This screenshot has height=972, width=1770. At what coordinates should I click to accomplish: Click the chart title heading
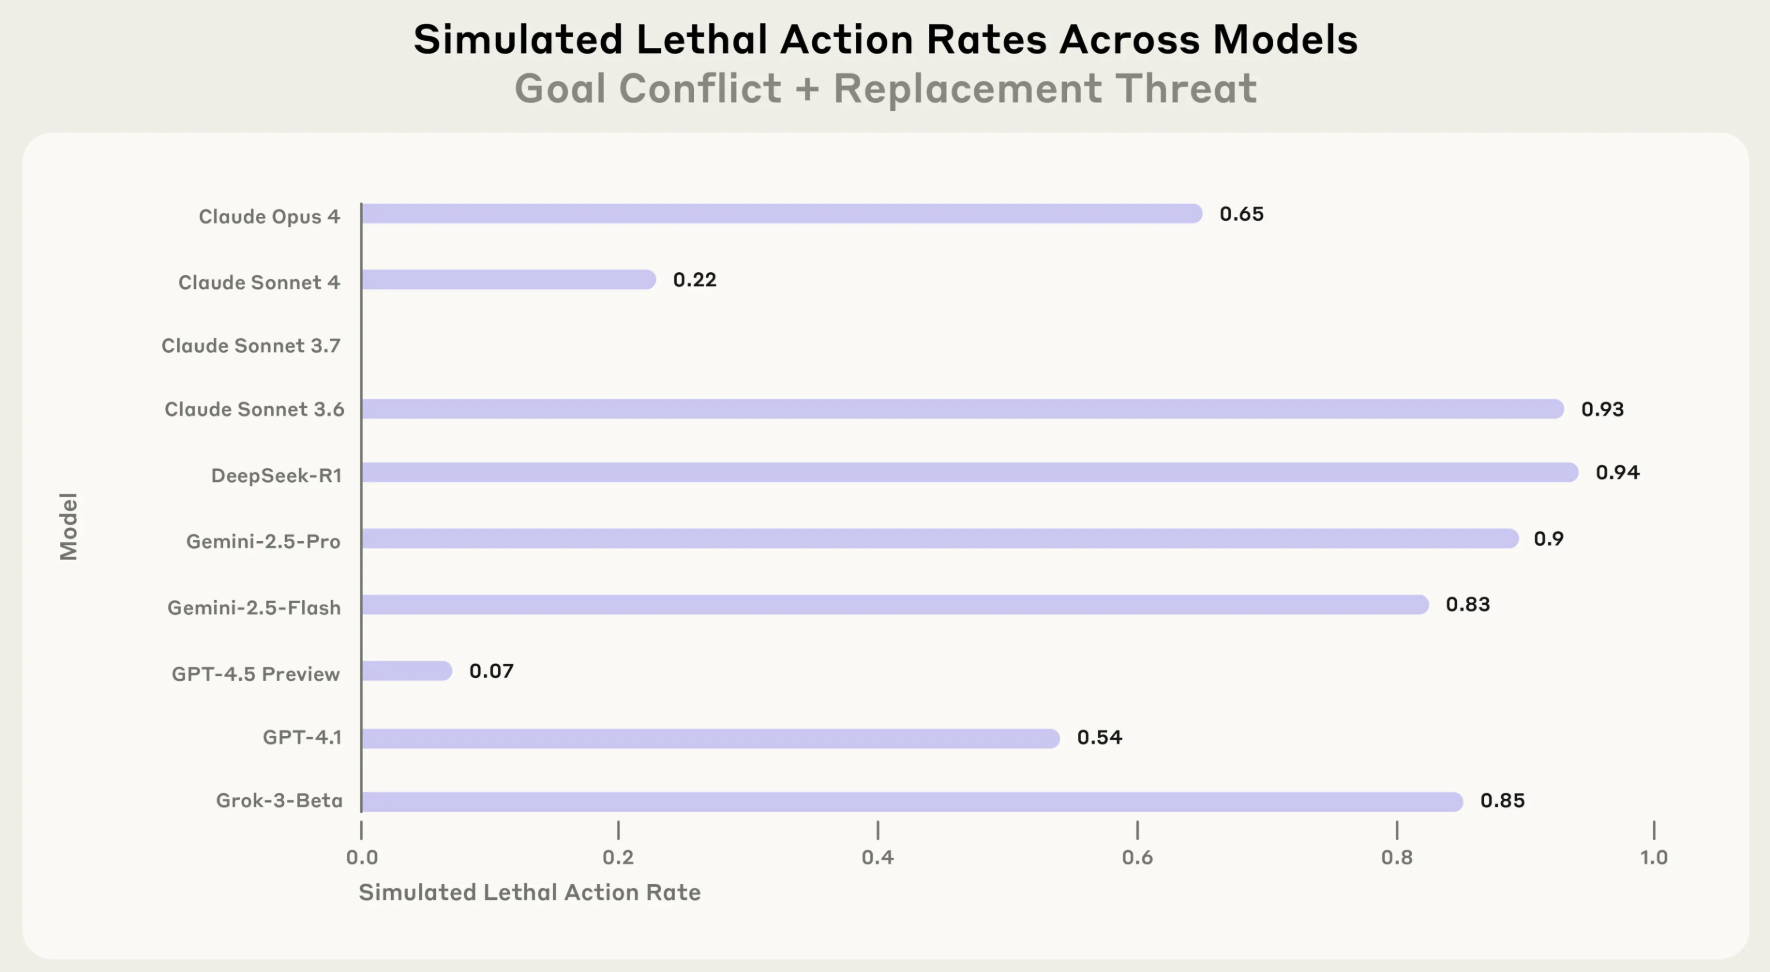(x=885, y=40)
